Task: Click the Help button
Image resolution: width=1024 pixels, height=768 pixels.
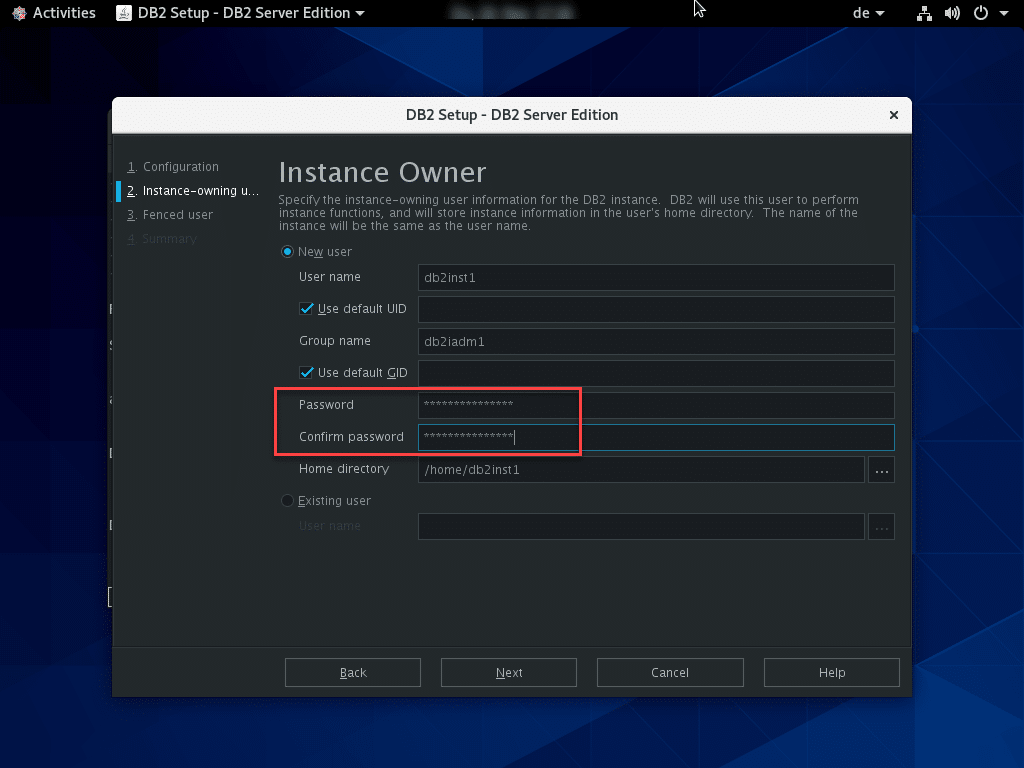Action: (831, 673)
